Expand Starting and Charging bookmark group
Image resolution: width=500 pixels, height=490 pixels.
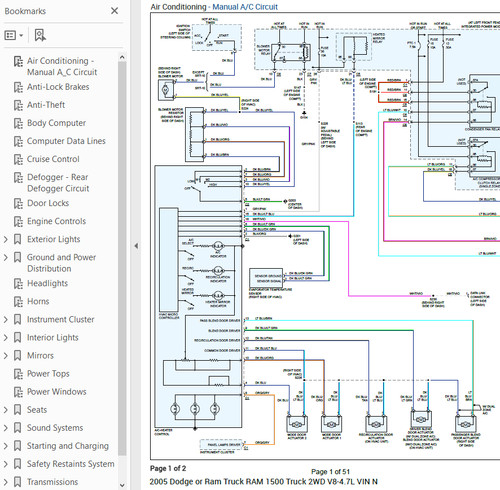(6, 446)
